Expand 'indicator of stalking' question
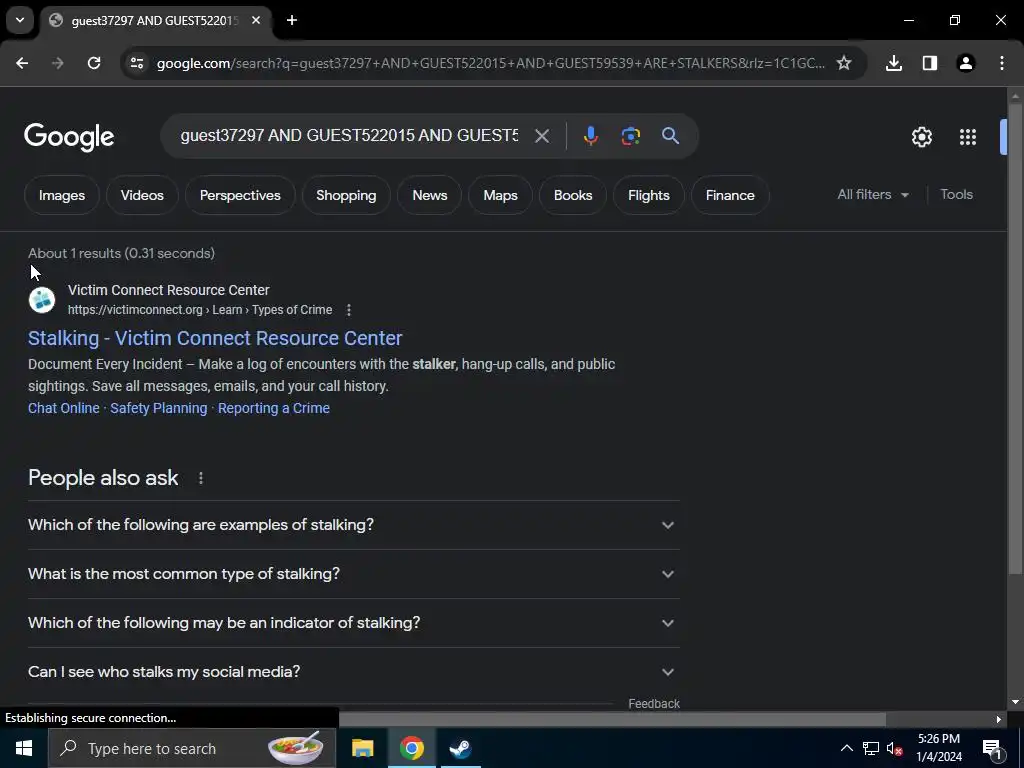The height and width of the screenshot is (768, 1024). tap(353, 623)
